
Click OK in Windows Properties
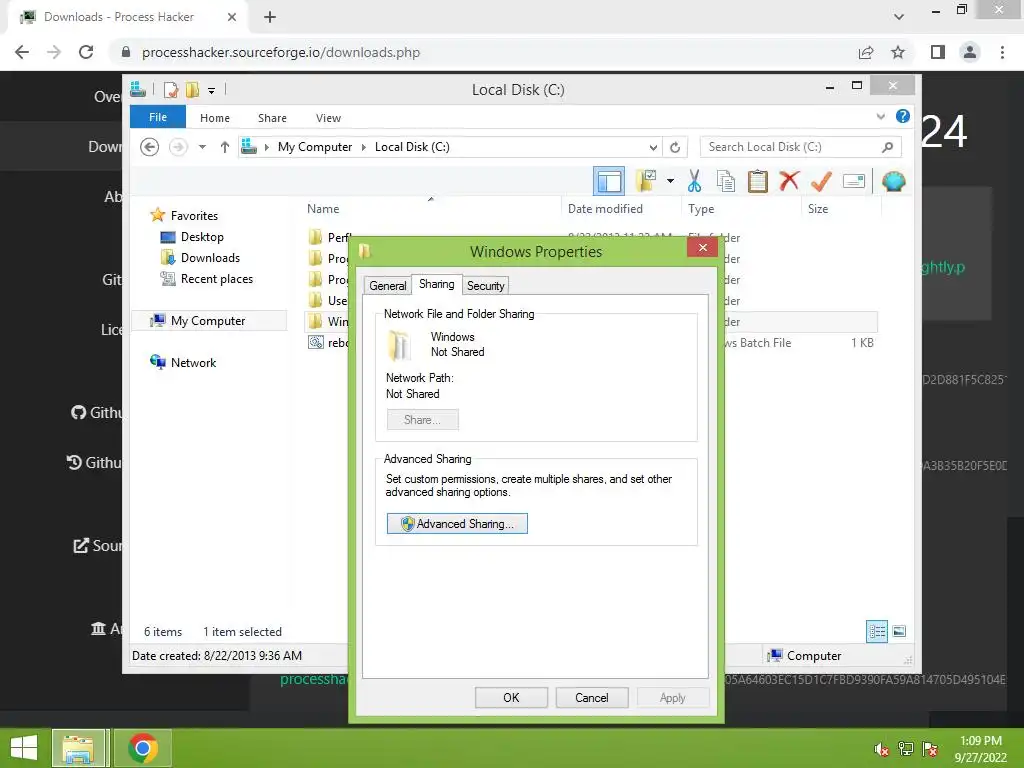511,697
